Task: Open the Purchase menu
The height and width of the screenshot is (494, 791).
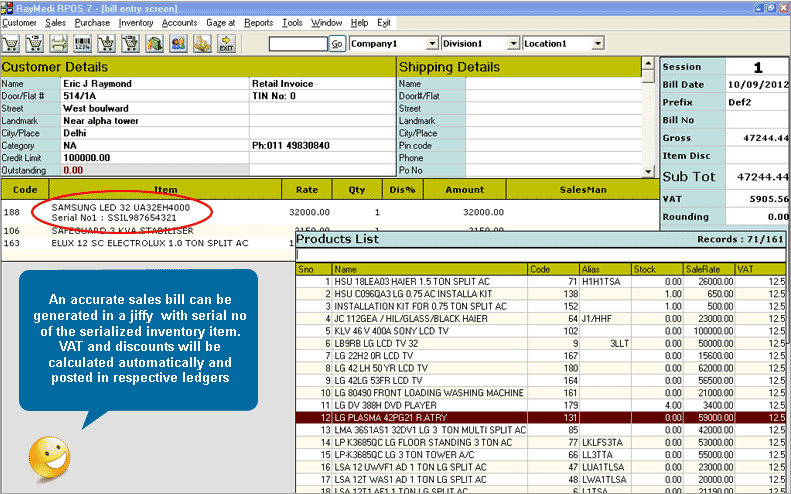Action: click(92, 23)
